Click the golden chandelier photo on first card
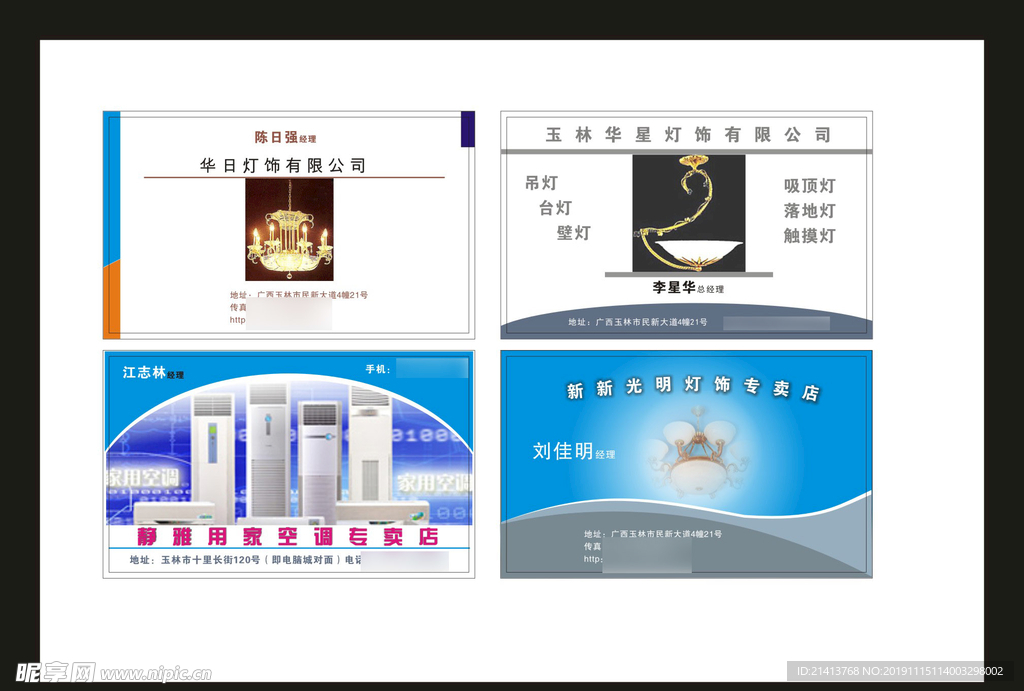The image size is (1024, 691). click(x=289, y=230)
